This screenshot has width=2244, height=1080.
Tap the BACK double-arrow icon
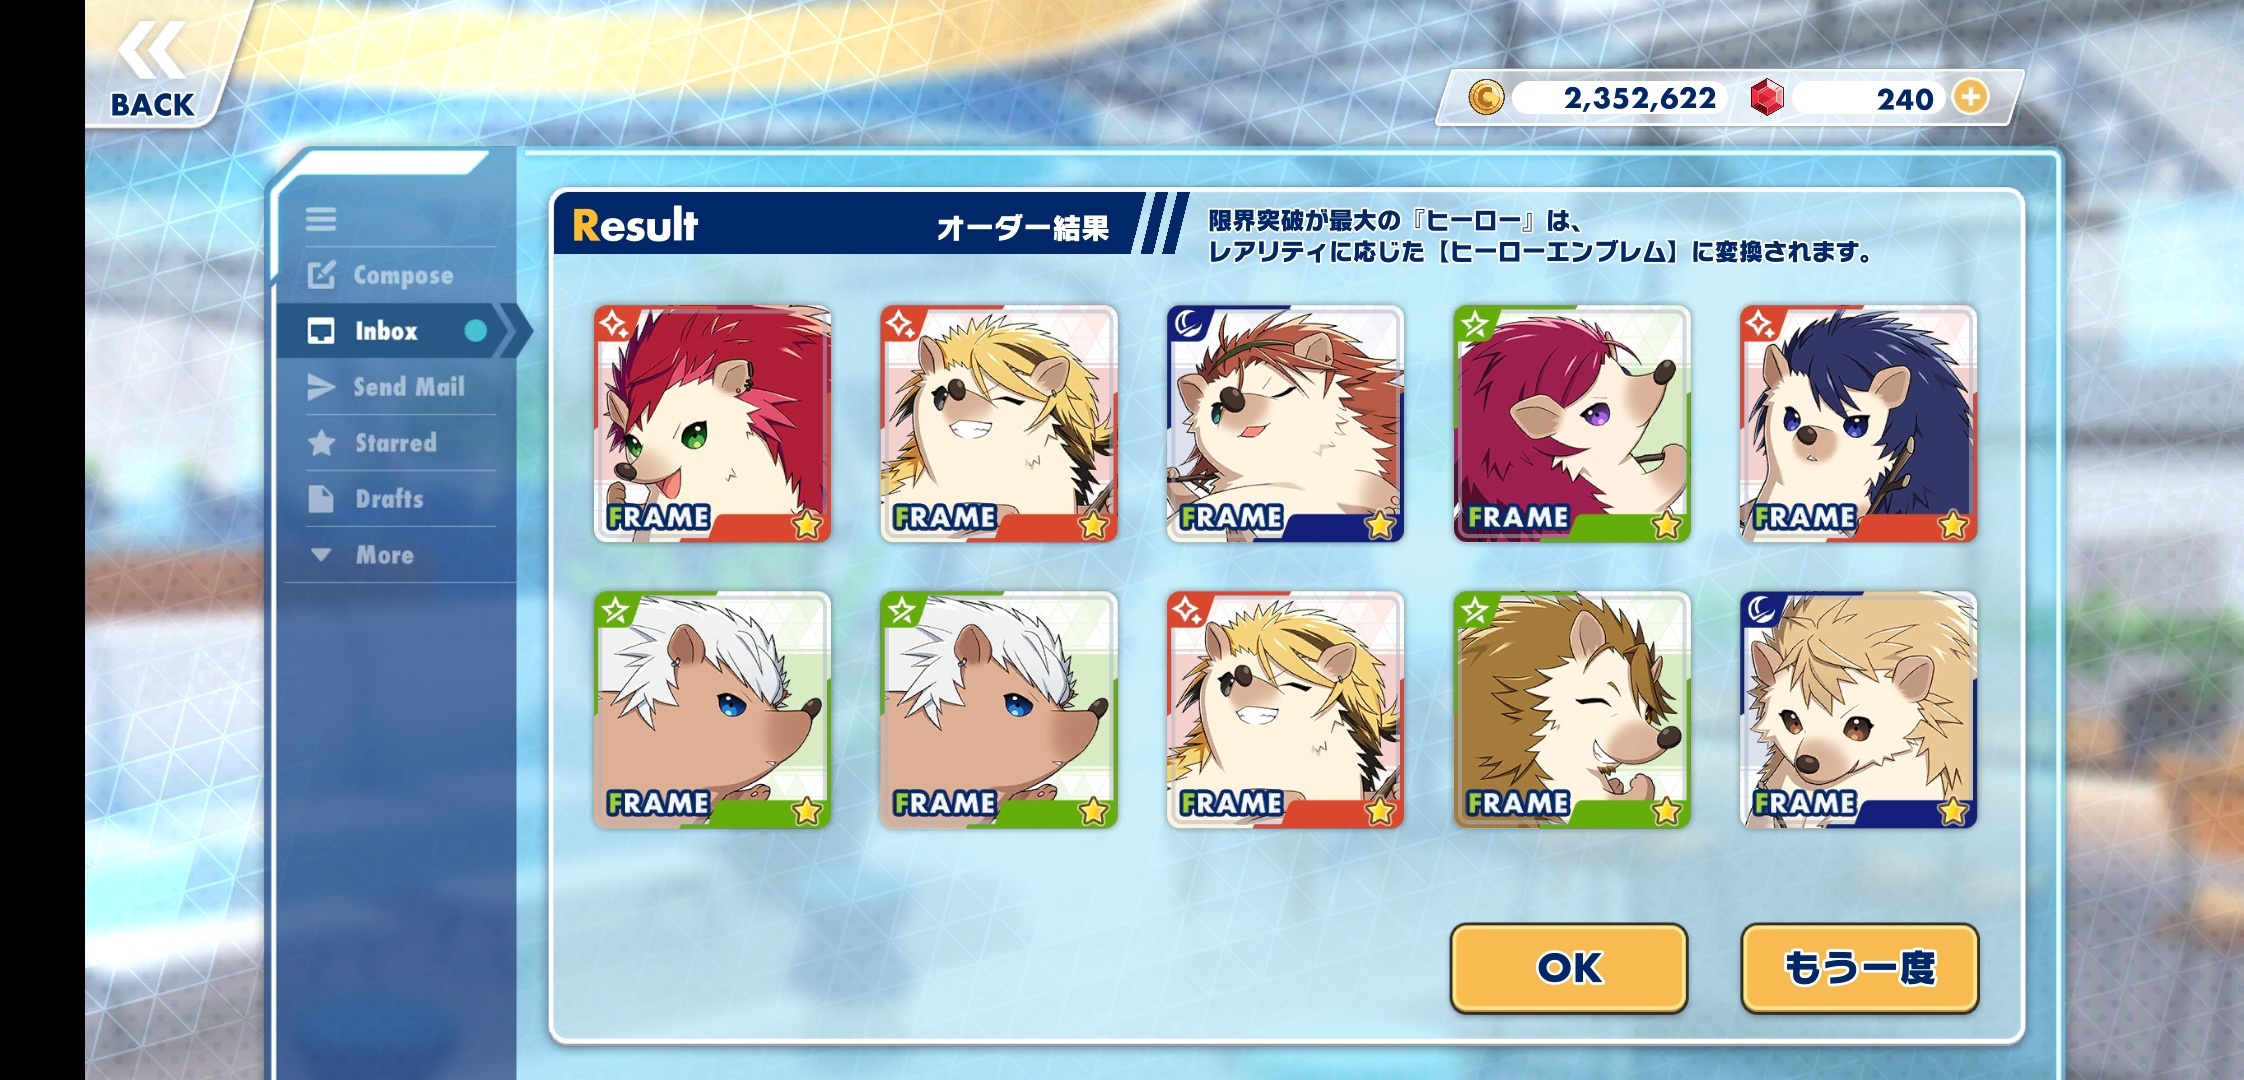point(152,50)
